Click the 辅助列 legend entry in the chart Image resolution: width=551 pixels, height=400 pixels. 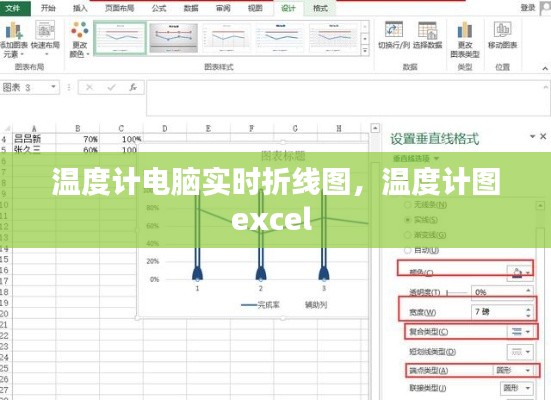tap(316, 305)
